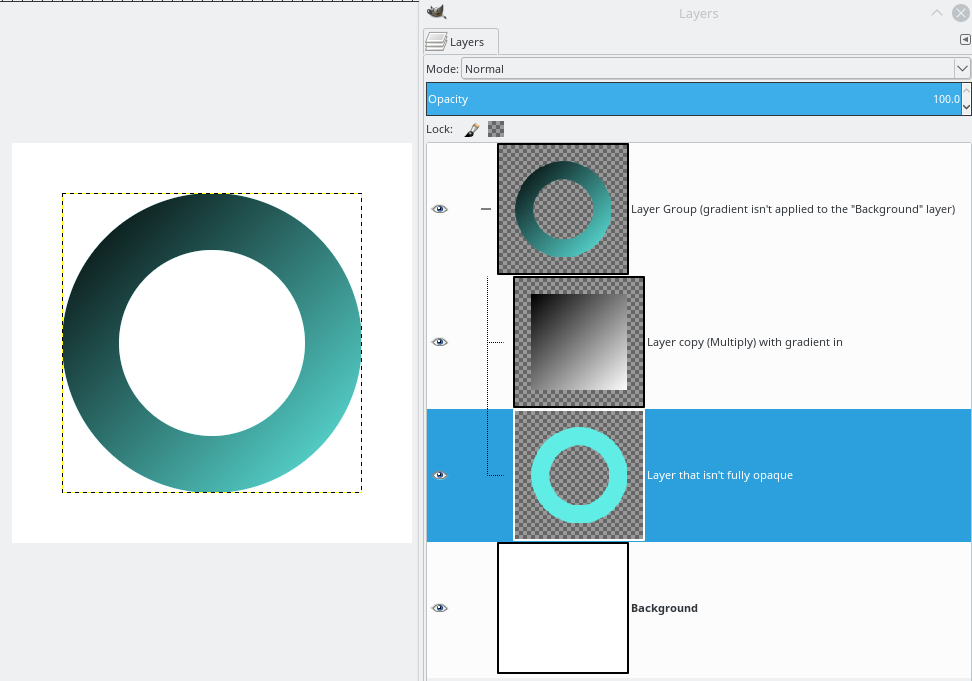Hide the Multiply gradient layer eye icon
Viewport: 972px width, 681px height.
pos(439,342)
